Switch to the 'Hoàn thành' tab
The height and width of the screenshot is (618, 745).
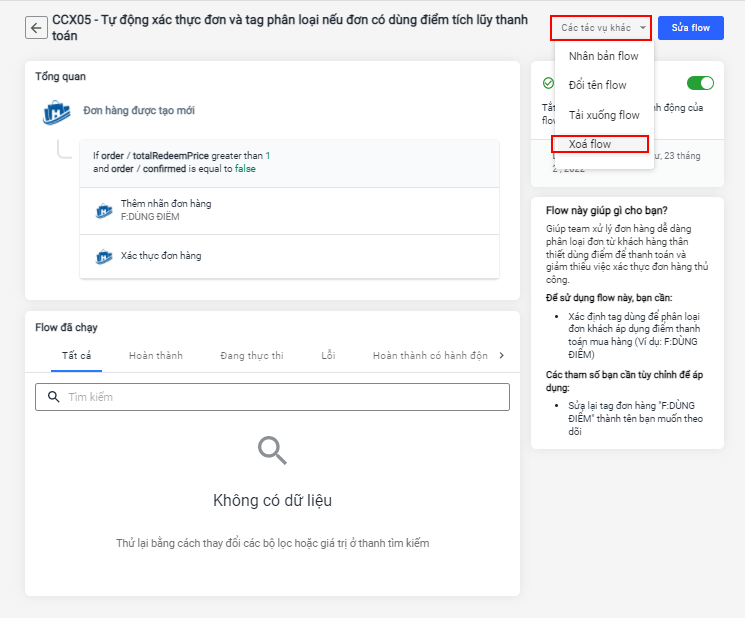point(156,355)
